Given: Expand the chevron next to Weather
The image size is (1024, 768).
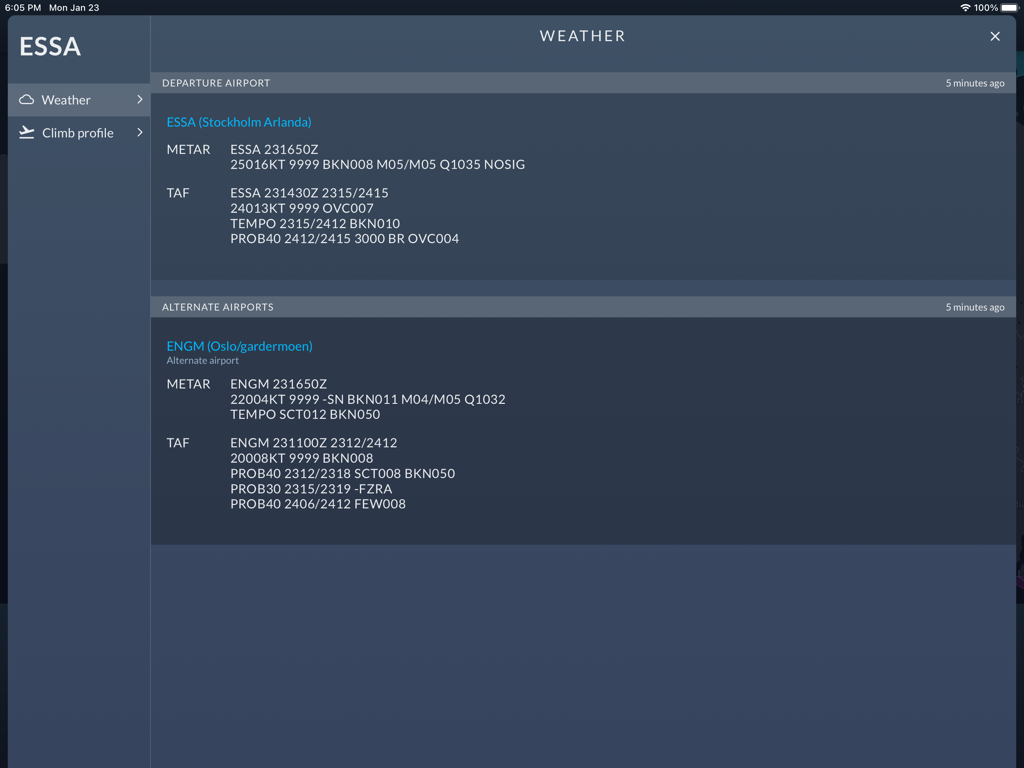Looking at the screenshot, I should click(140, 99).
